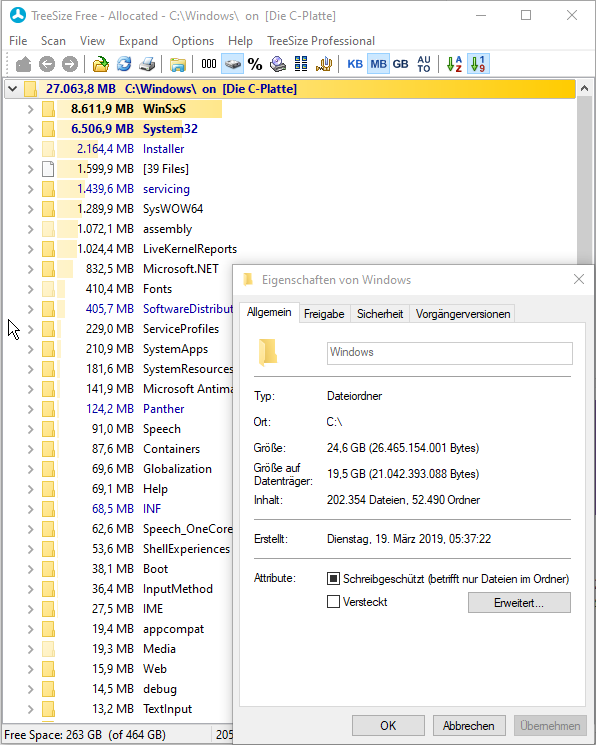Go forward with the right arrow icon
This screenshot has width=596, height=745.
click(70, 64)
